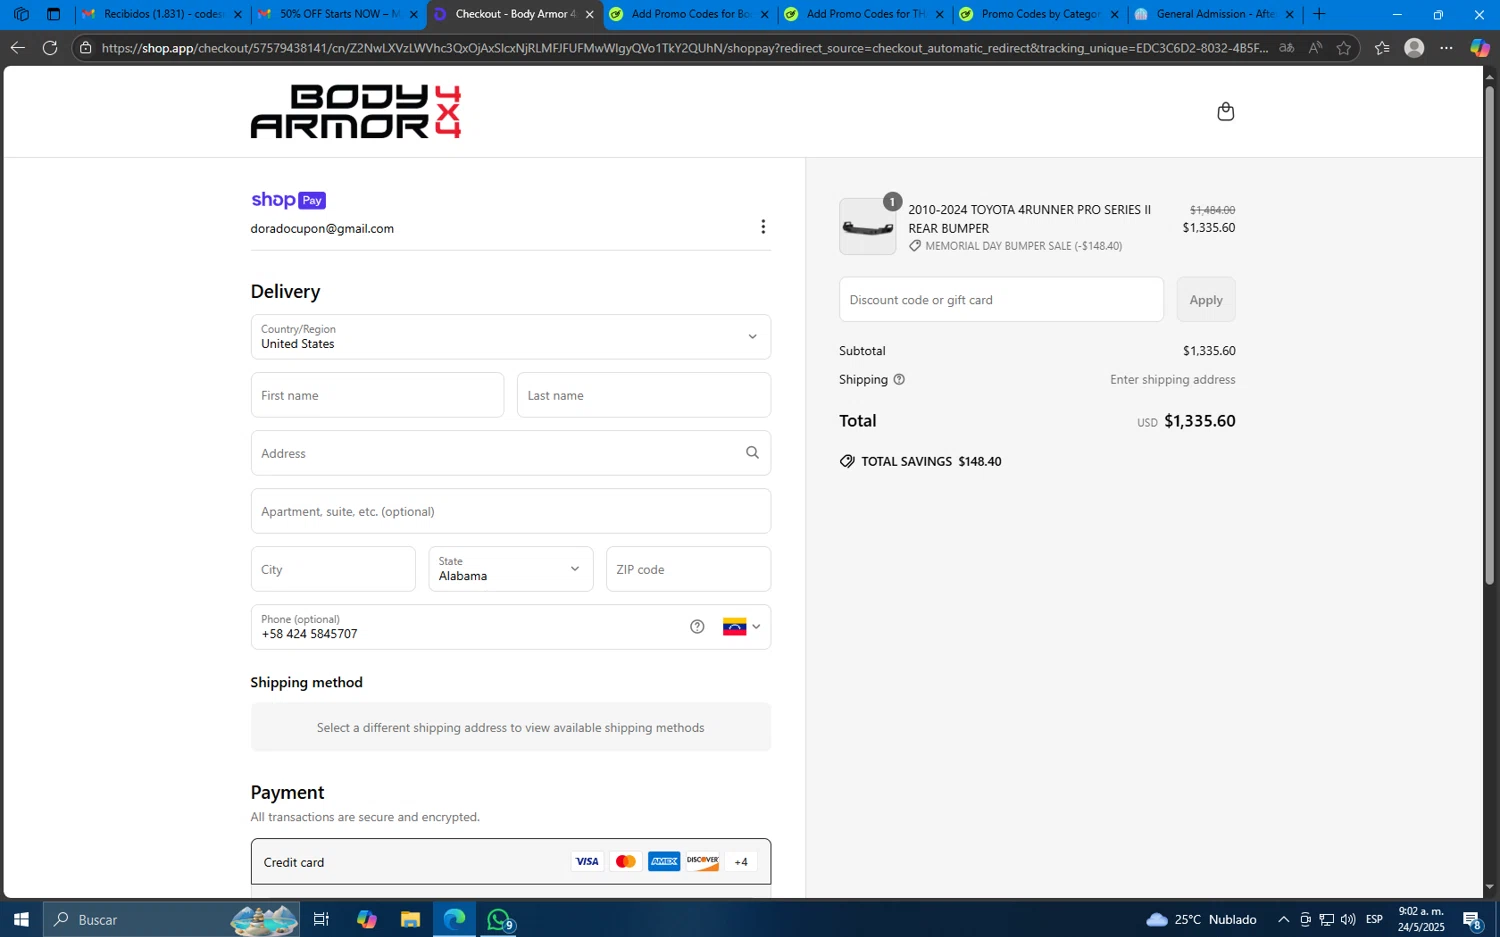1500x937 pixels.
Task: Close the Promo Codes by Category tab
Action: [x=1114, y=14]
